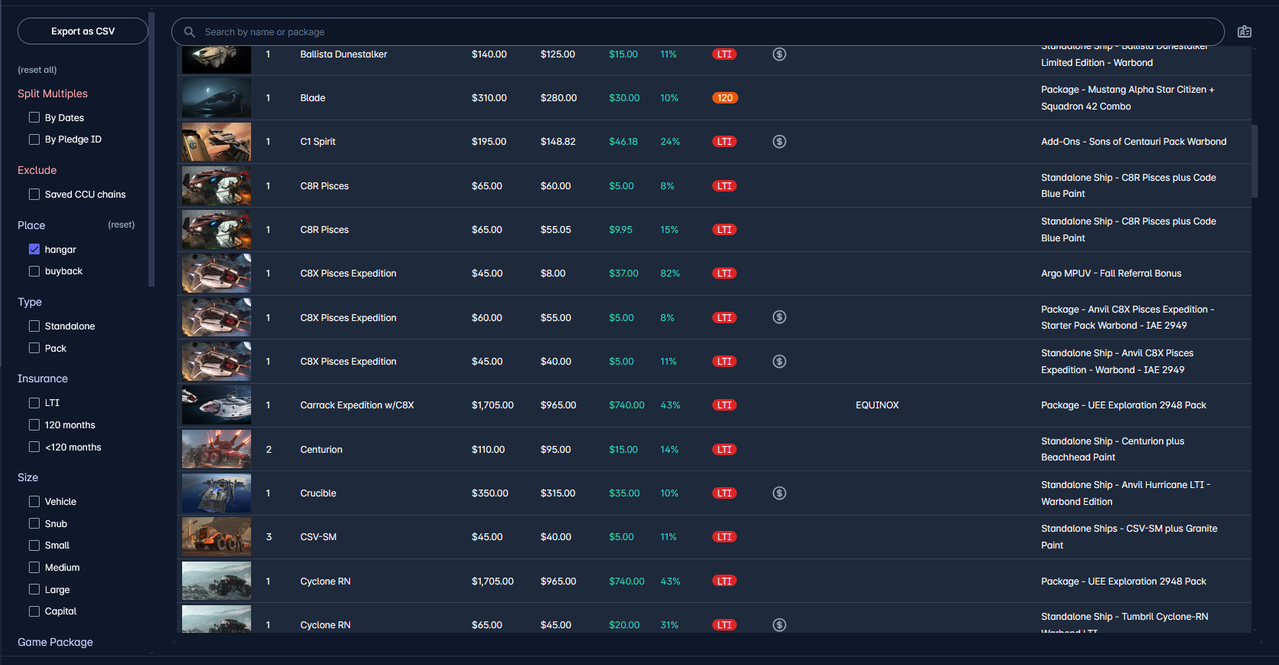Click the CSV-SM plus Granite Paint package text
The image size is (1279, 665).
tap(1129, 537)
